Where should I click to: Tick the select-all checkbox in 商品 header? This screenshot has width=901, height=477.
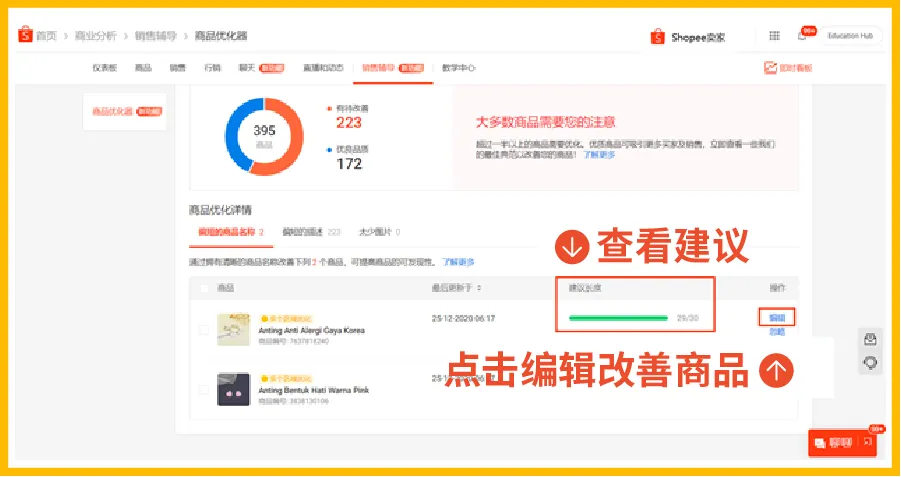[204, 288]
